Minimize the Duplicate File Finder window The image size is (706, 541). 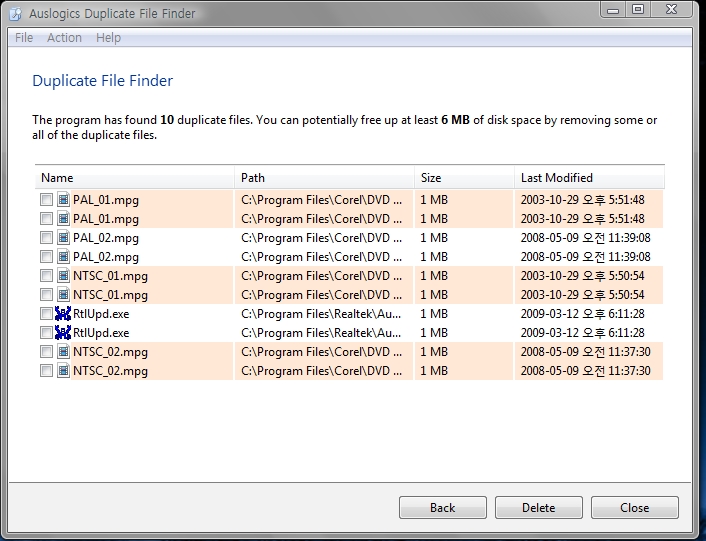[x=613, y=10]
